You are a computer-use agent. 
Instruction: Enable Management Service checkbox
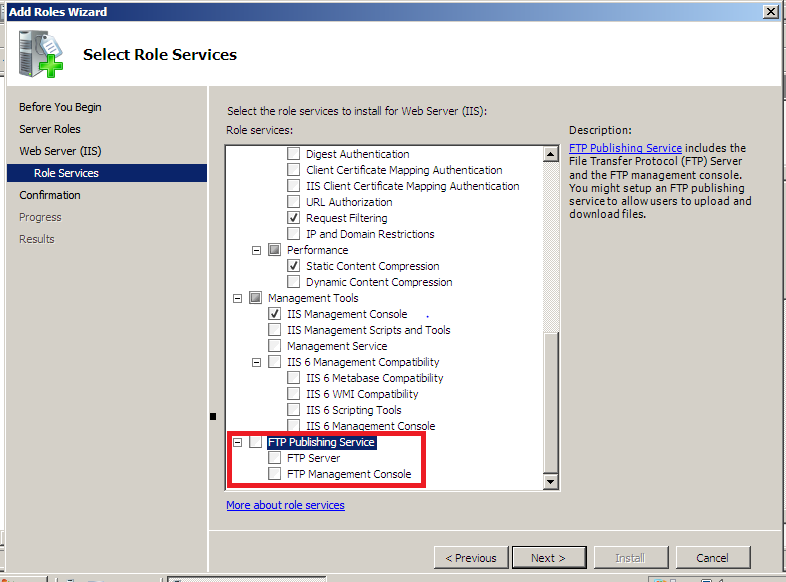pos(274,346)
